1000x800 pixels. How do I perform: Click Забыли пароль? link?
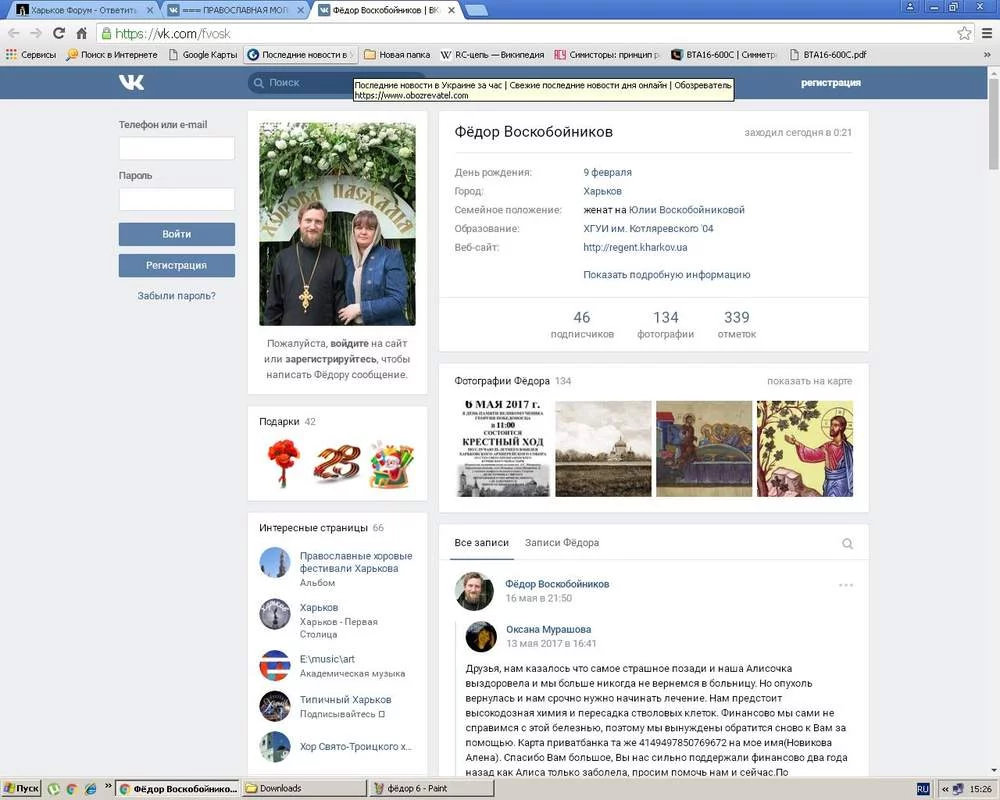click(x=177, y=296)
